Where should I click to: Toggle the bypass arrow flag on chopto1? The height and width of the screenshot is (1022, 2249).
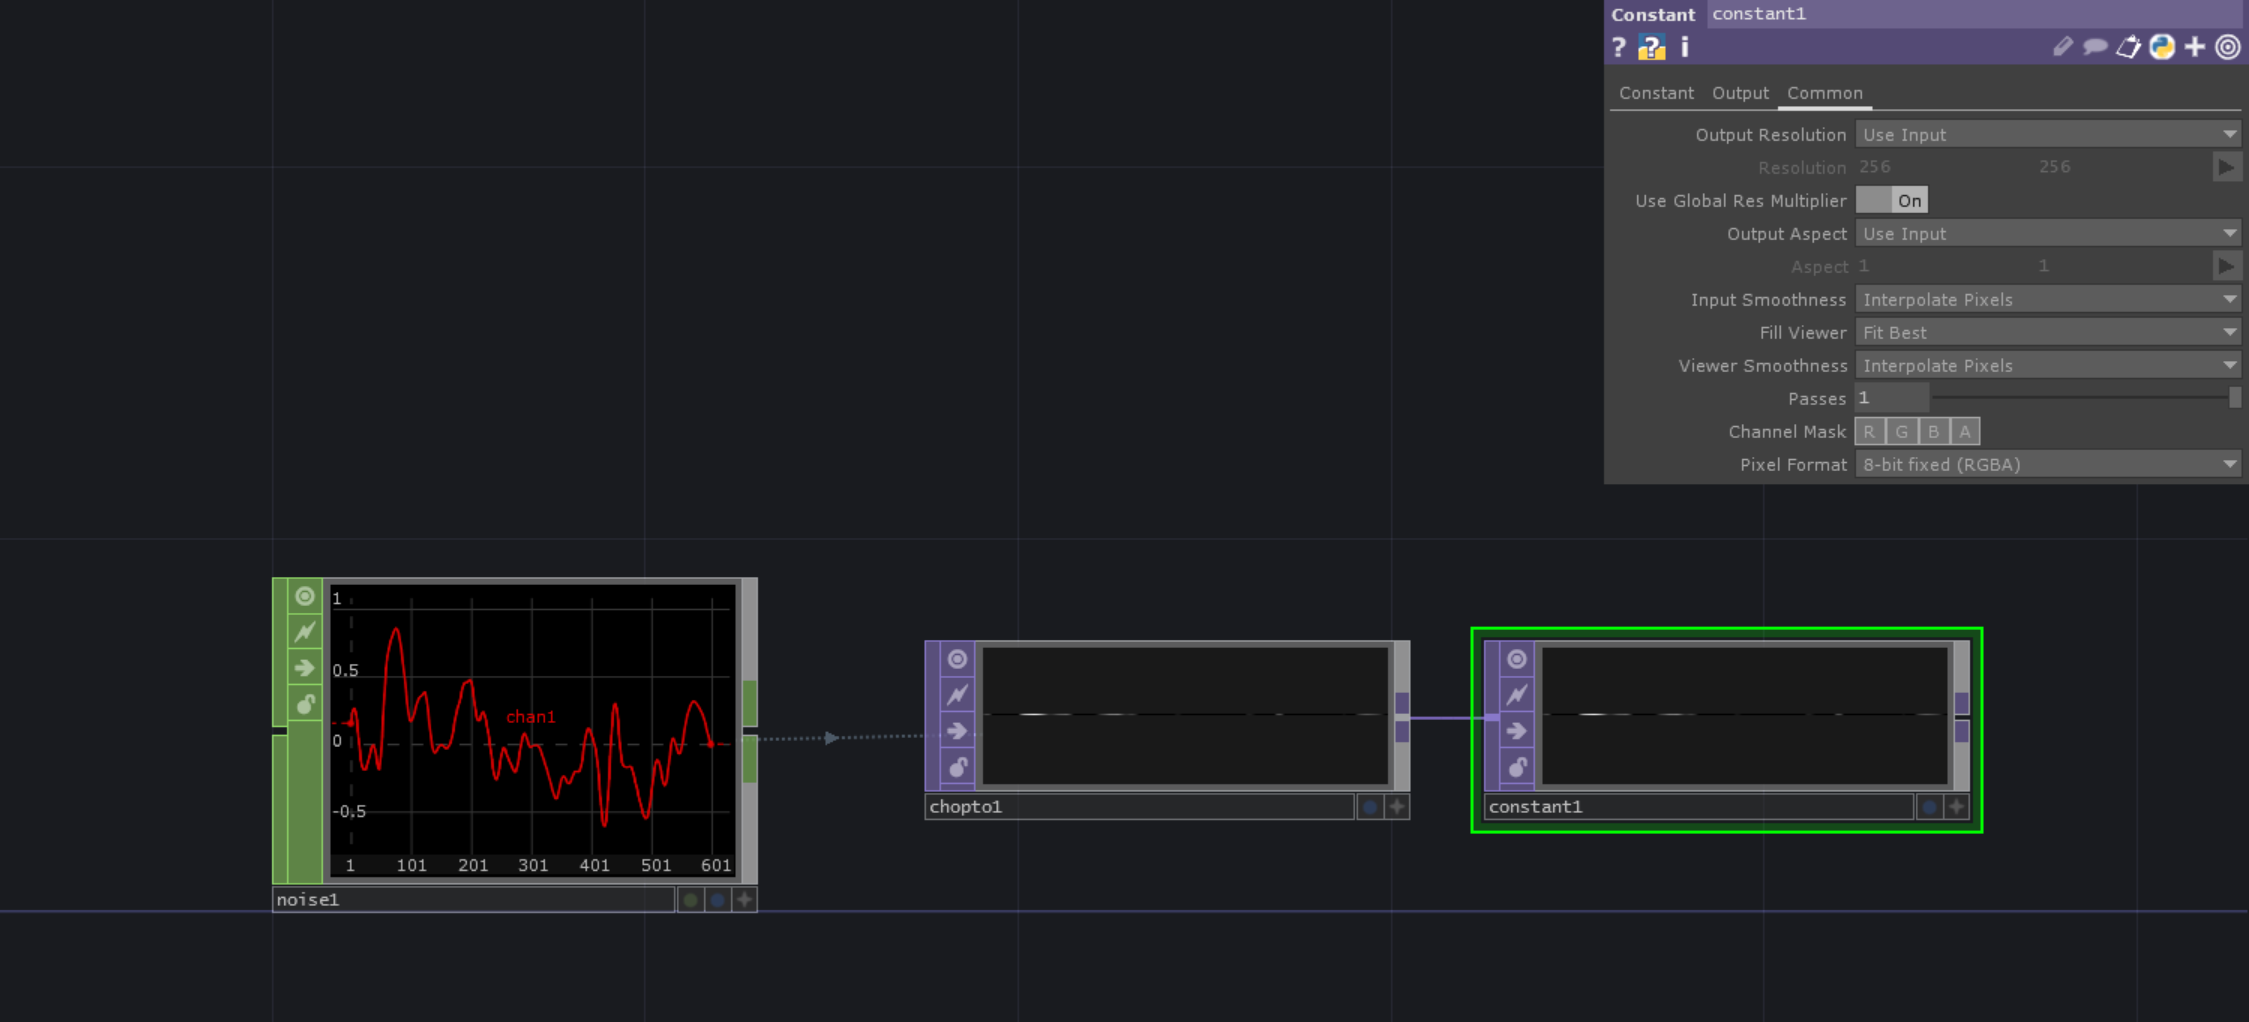957,731
